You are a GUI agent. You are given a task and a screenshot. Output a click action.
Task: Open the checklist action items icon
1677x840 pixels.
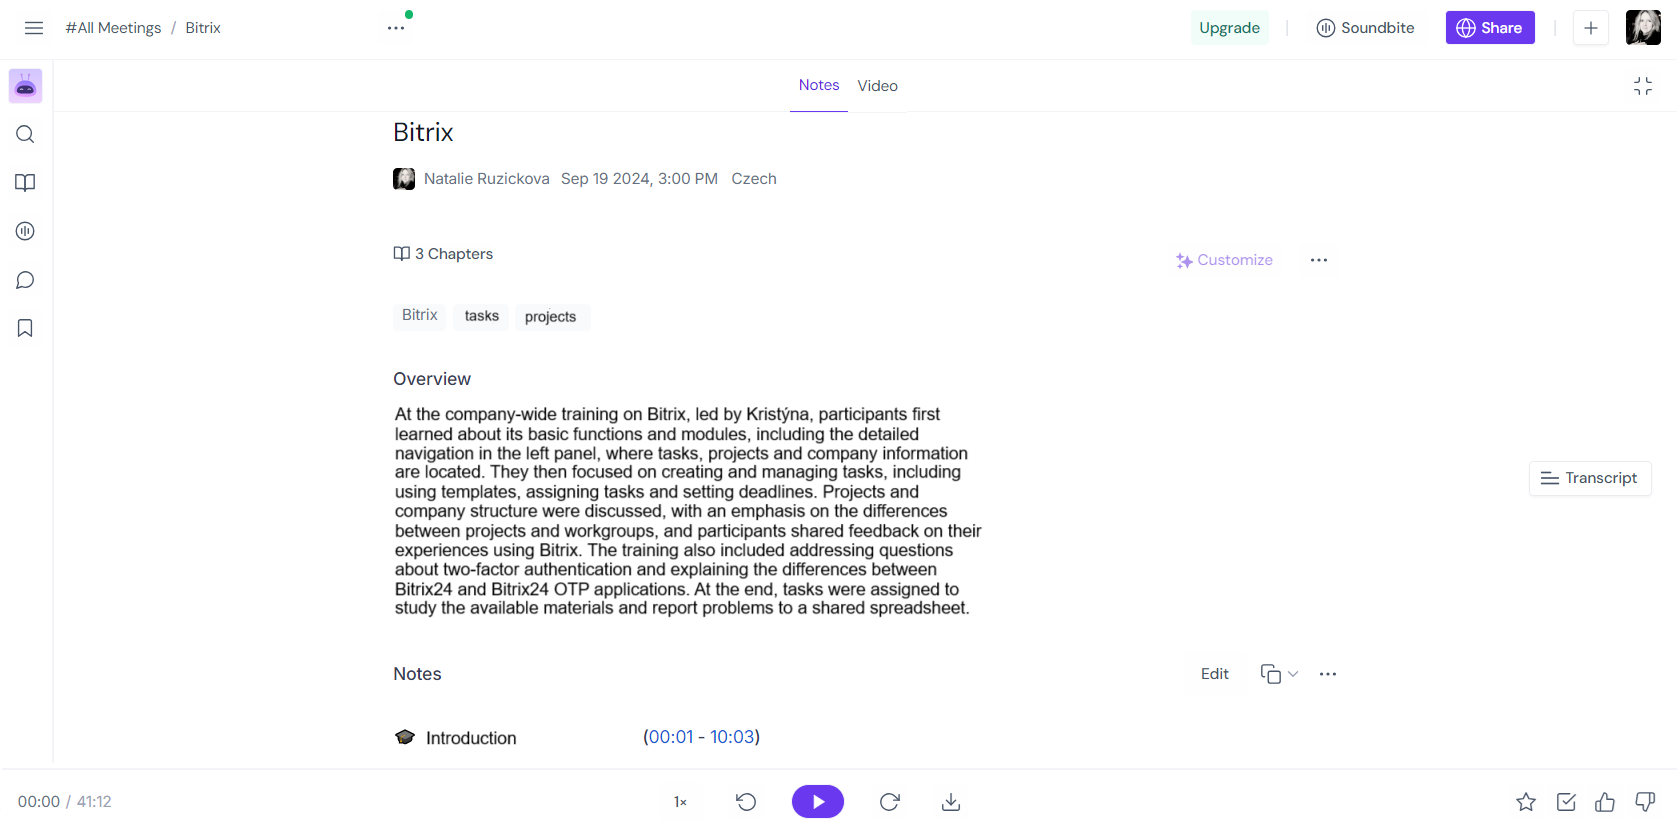[1566, 802]
